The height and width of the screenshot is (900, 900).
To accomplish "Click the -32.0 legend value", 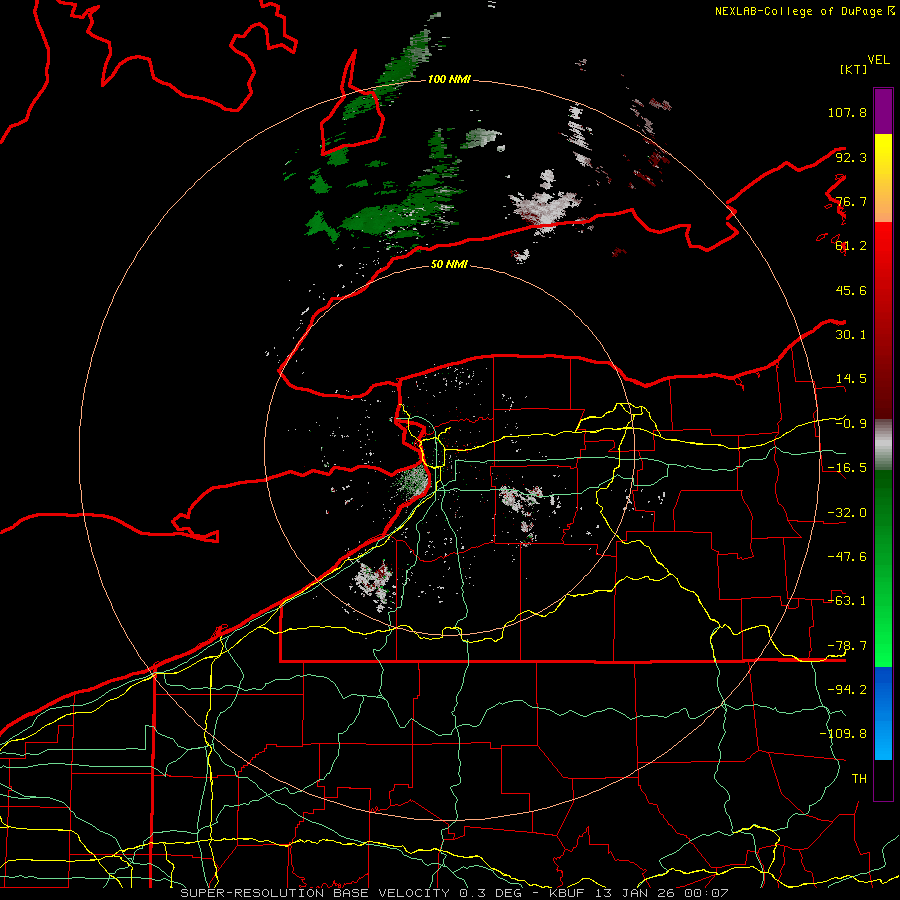I will click(847, 513).
